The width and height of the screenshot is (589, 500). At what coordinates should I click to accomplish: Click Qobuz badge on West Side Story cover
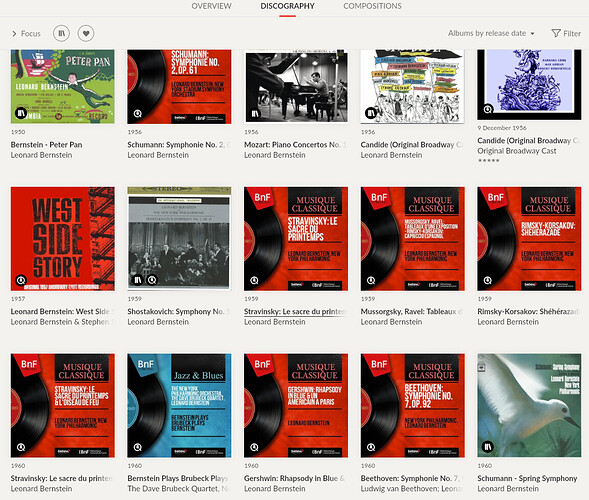click(21, 280)
